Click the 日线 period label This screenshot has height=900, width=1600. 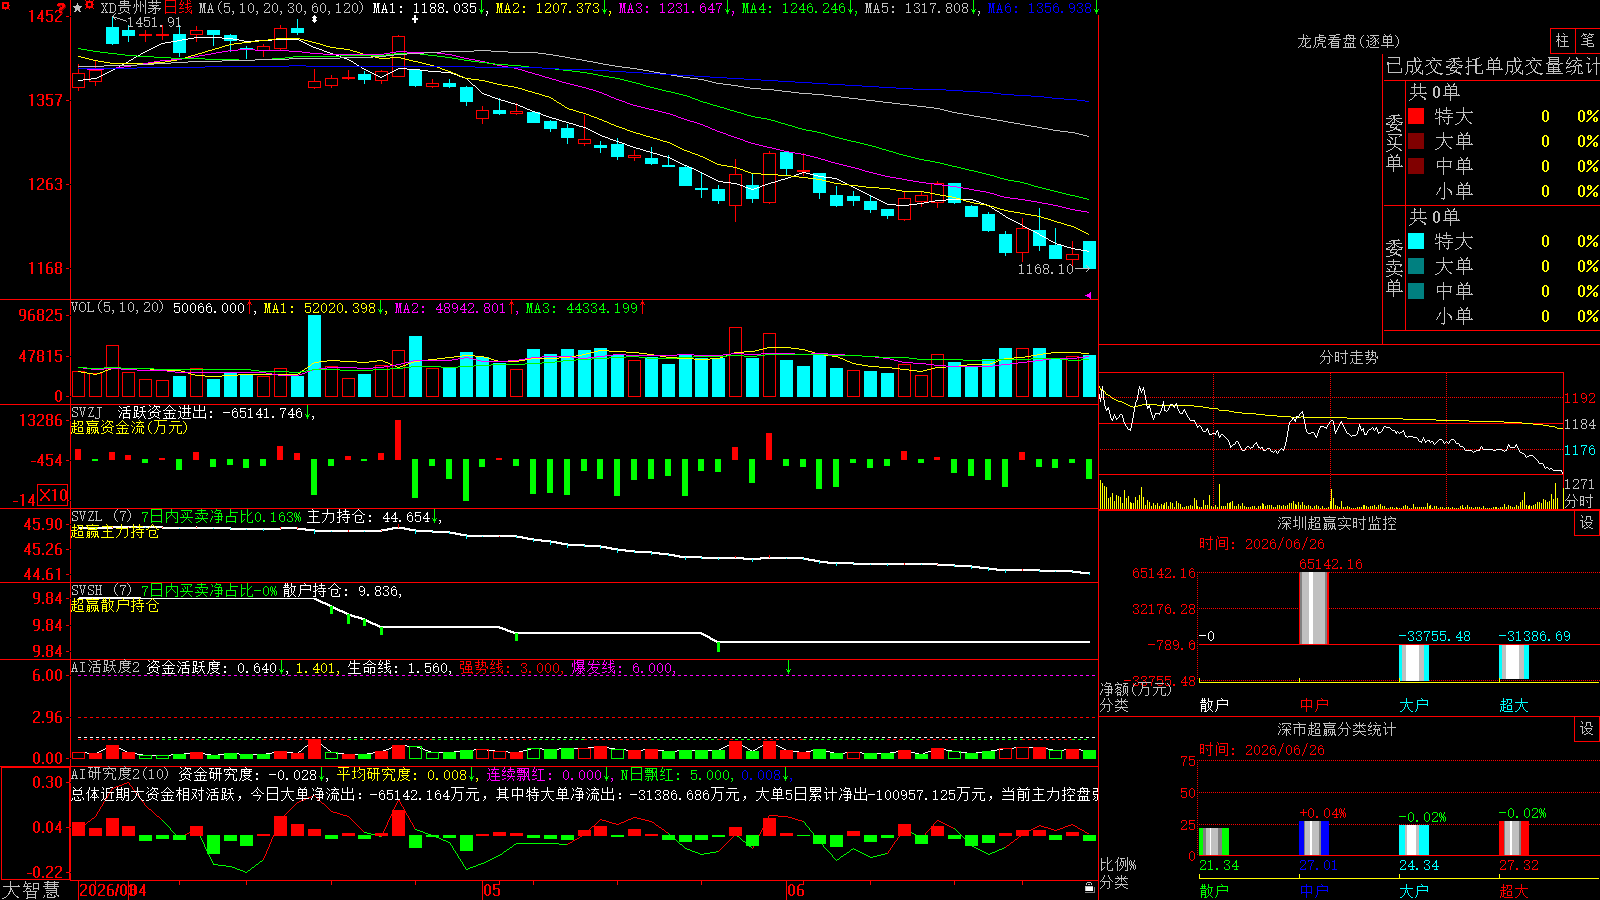point(178,8)
